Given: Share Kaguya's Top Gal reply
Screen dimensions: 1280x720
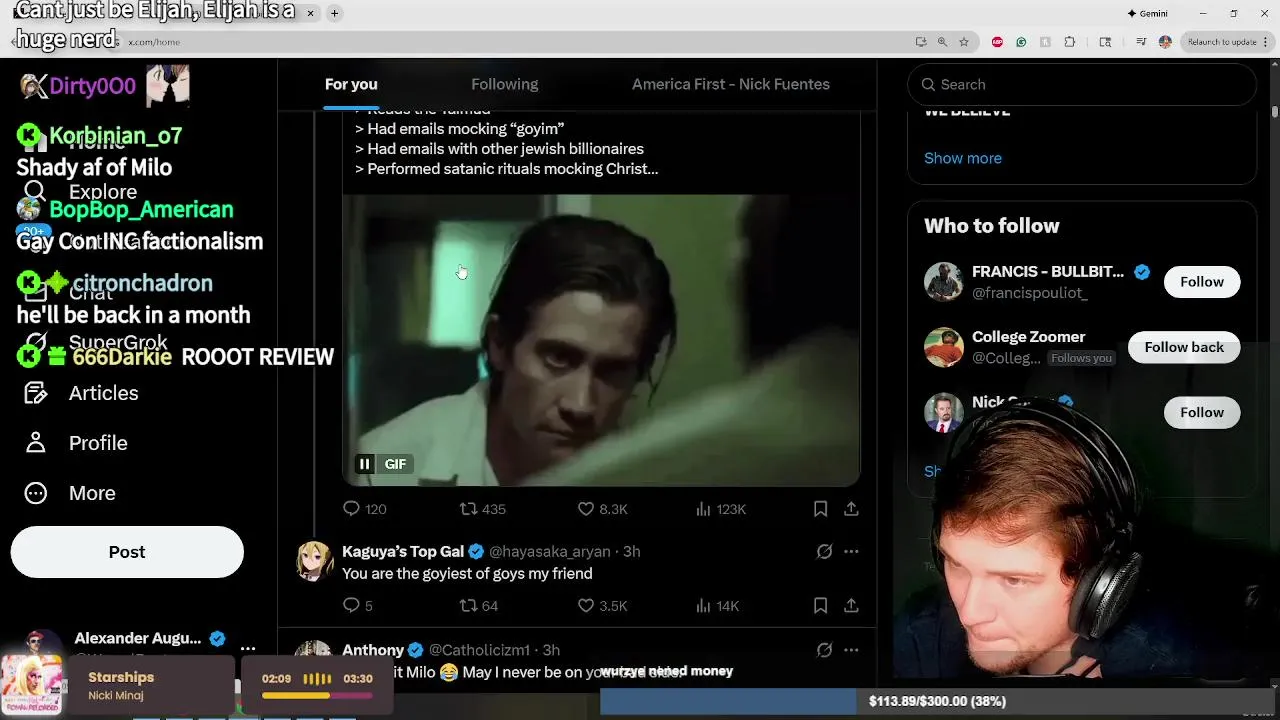Looking at the screenshot, I should point(851,605).
